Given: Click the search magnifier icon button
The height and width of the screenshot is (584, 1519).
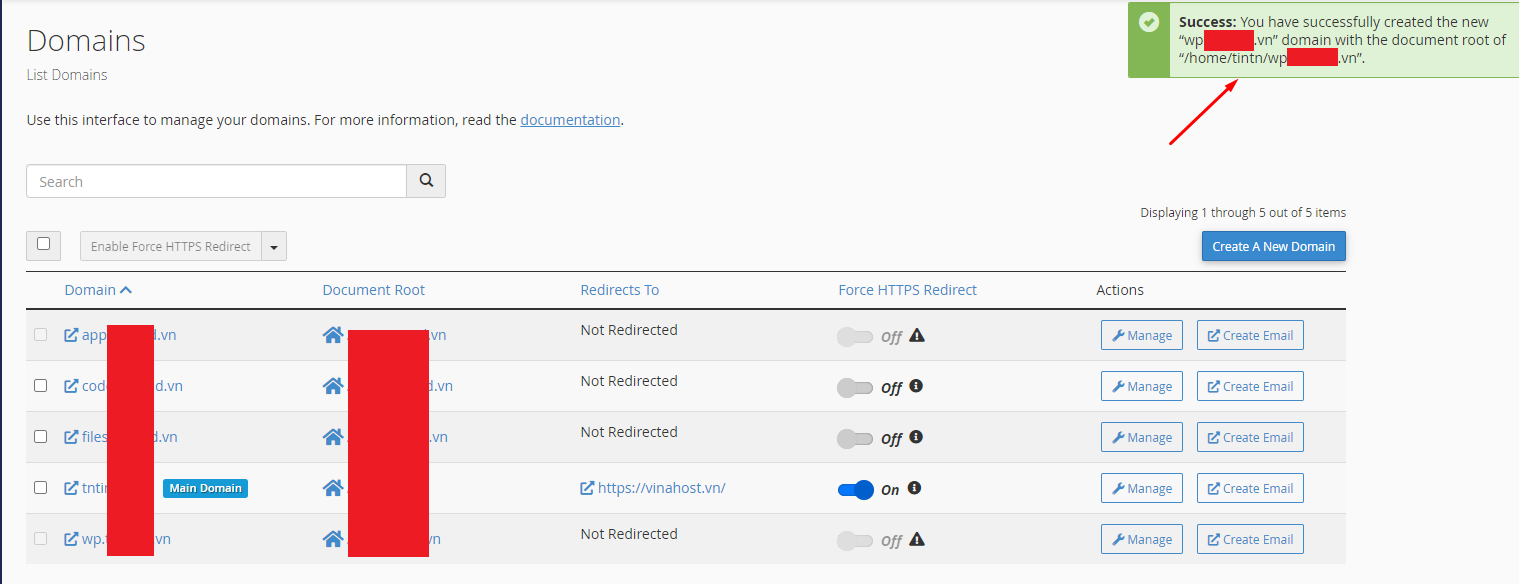Looking at the screenshot, I should point(426,181).
